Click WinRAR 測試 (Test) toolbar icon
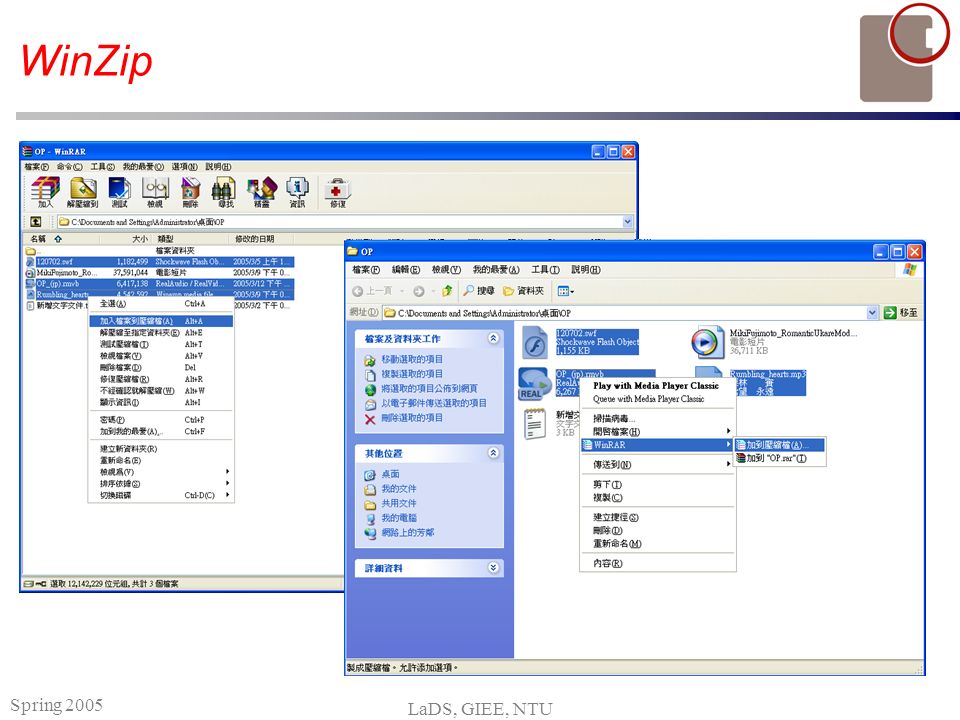 point(119,192)
